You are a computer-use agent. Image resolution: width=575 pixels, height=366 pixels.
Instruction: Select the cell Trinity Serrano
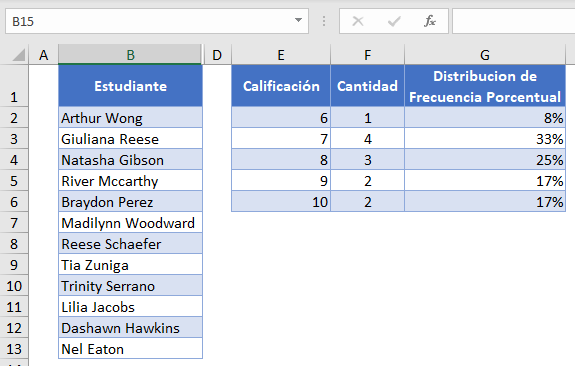click(x=130, y=286)
